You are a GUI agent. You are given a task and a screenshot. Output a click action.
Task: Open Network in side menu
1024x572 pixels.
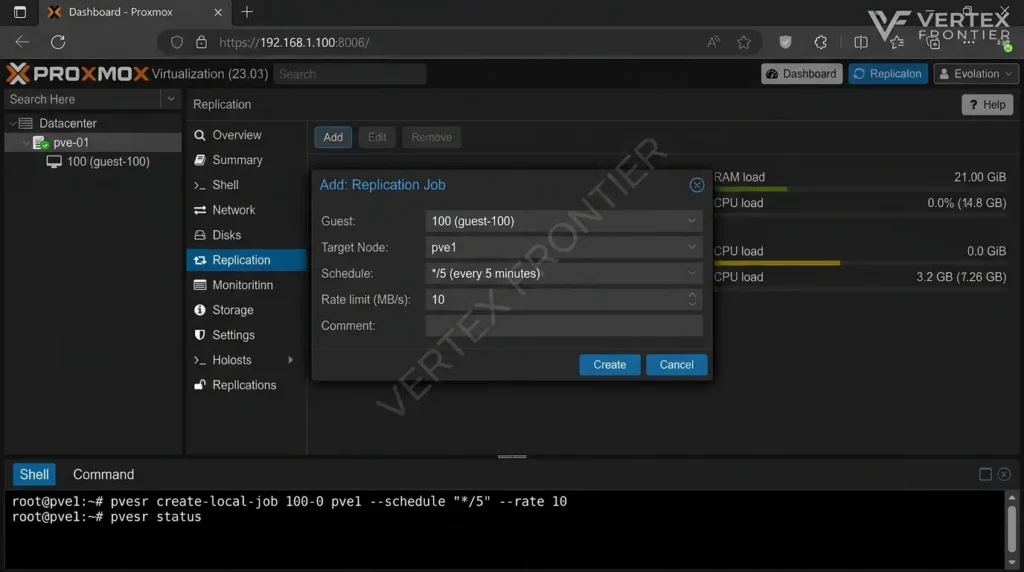(233, 210)
